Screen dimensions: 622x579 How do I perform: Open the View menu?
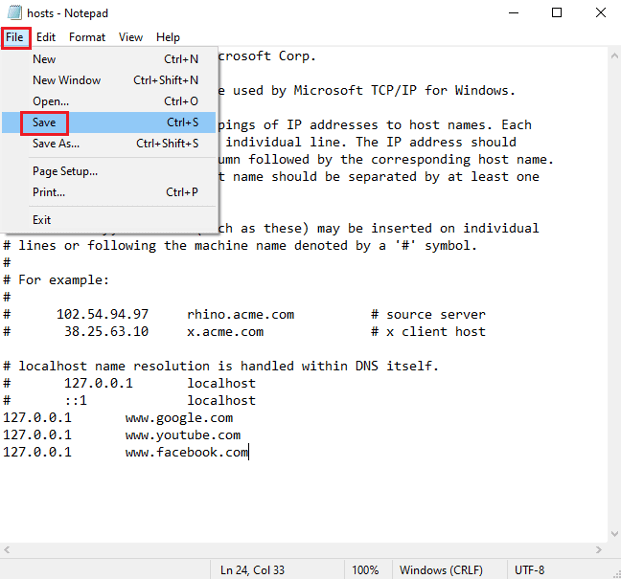tap(131, 37)
